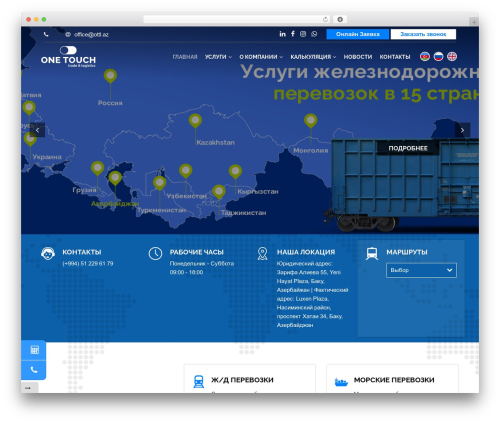Select the Азербайджан map pin
Image resolution: width=500 pixels, height=423 pixels.
click(x=115, y=178)
